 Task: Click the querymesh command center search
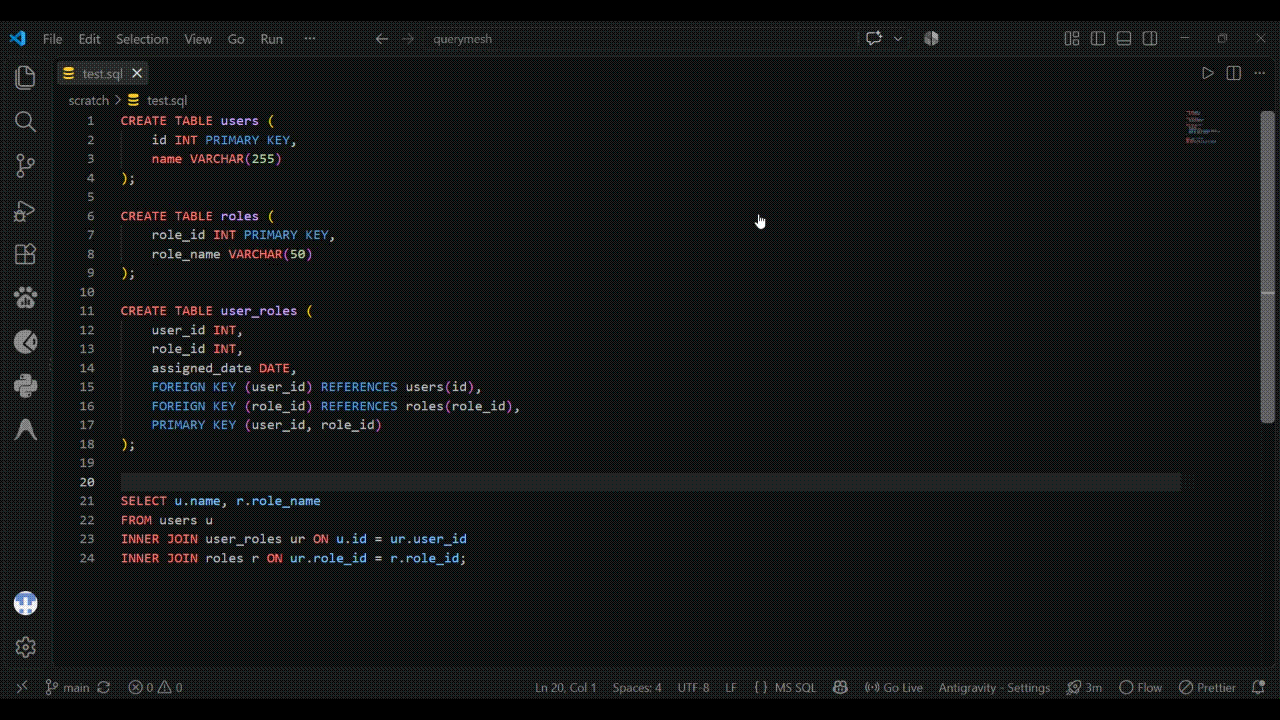tap(462, 39)
